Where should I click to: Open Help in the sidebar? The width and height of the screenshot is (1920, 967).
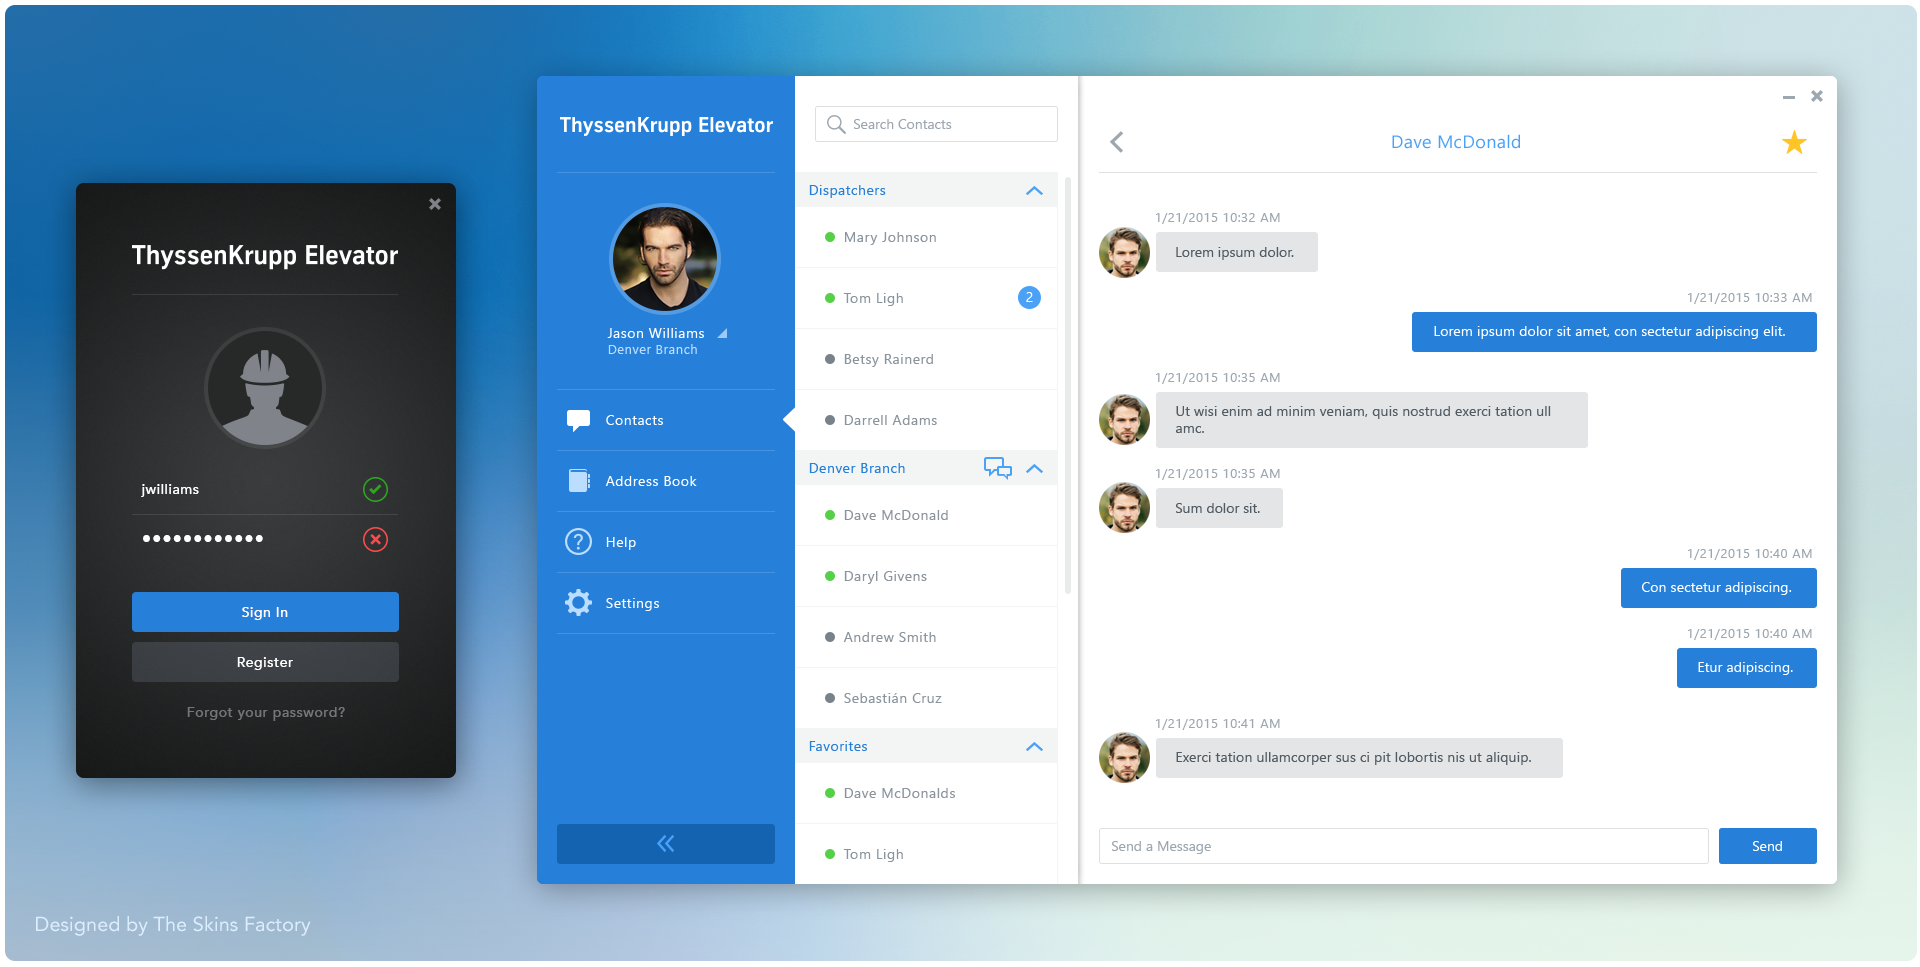[666, 542]
